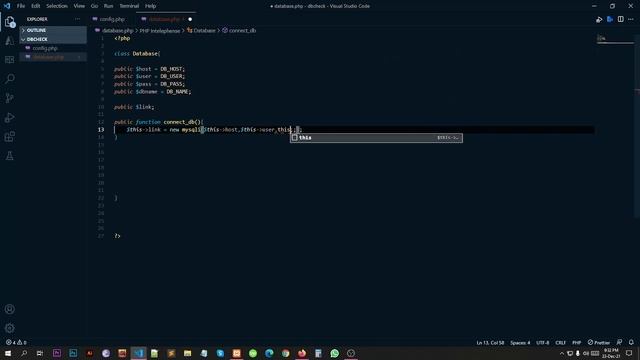Open WhatsApp from the taskbar
The image size is (640, 360).
(334, 353)
